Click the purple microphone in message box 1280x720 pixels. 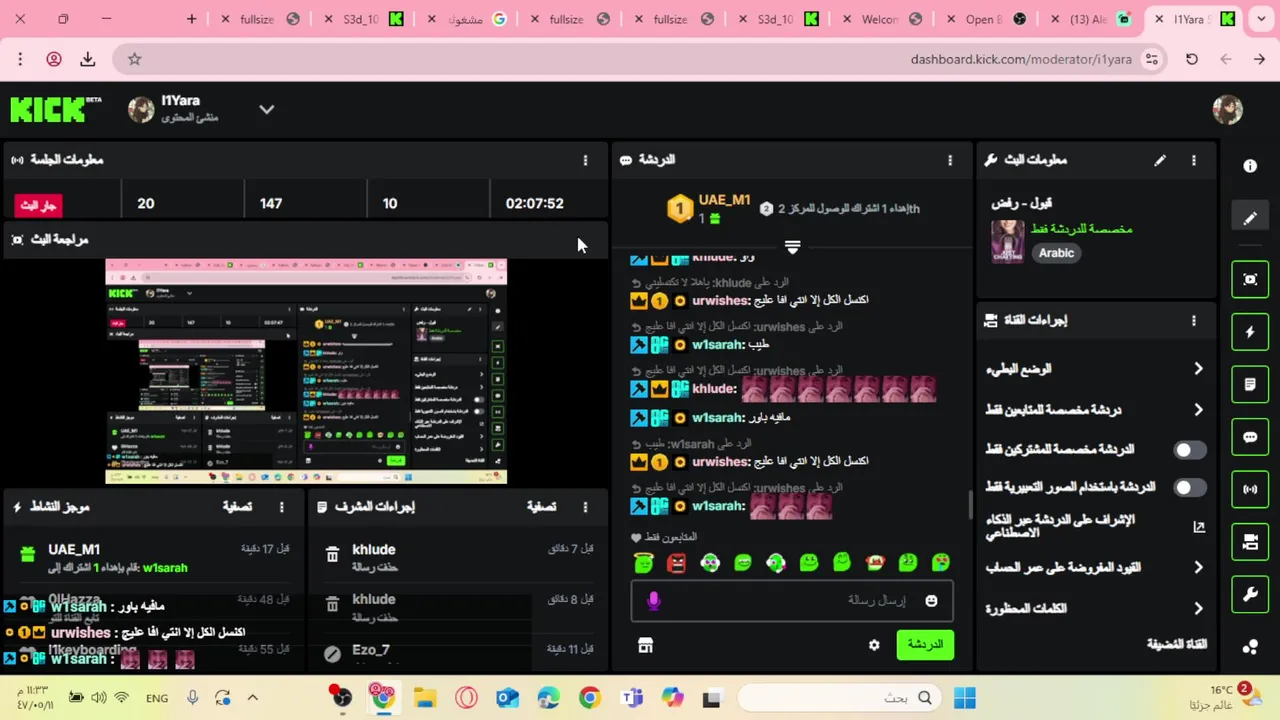[x=653, y=600]
